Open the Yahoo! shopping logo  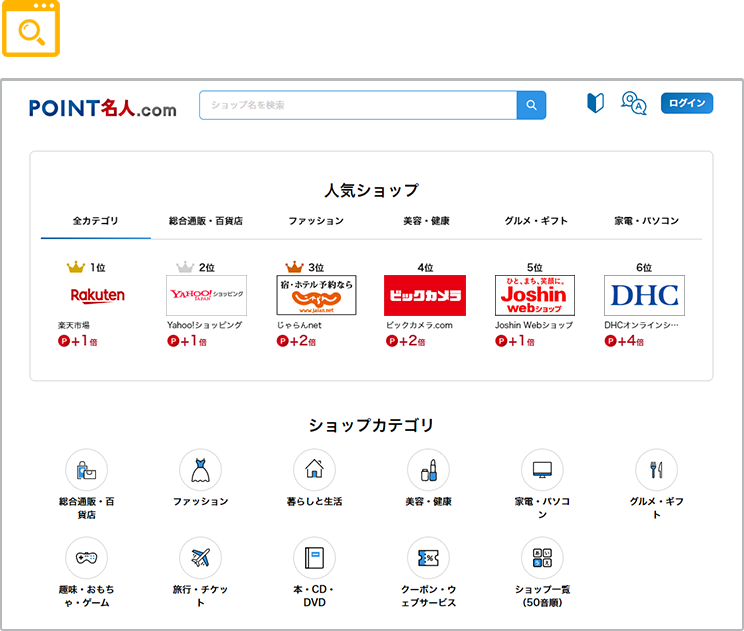tap(206, 295)
